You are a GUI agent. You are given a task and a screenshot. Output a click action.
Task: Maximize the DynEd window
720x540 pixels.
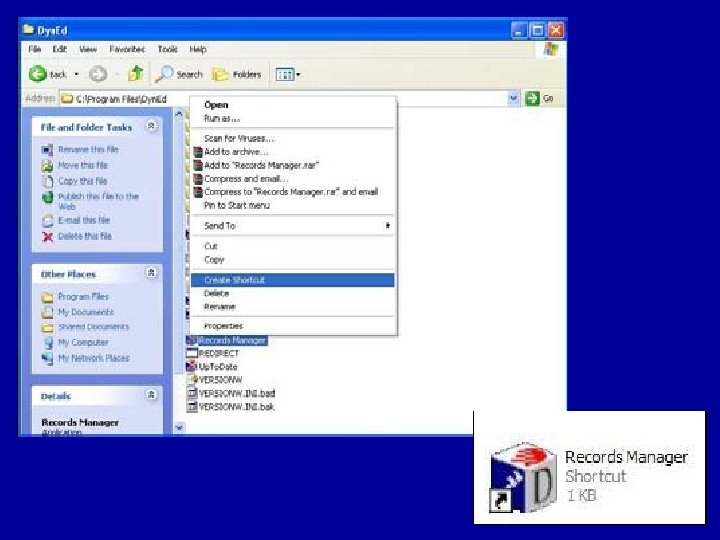click(x=537, y=31)
